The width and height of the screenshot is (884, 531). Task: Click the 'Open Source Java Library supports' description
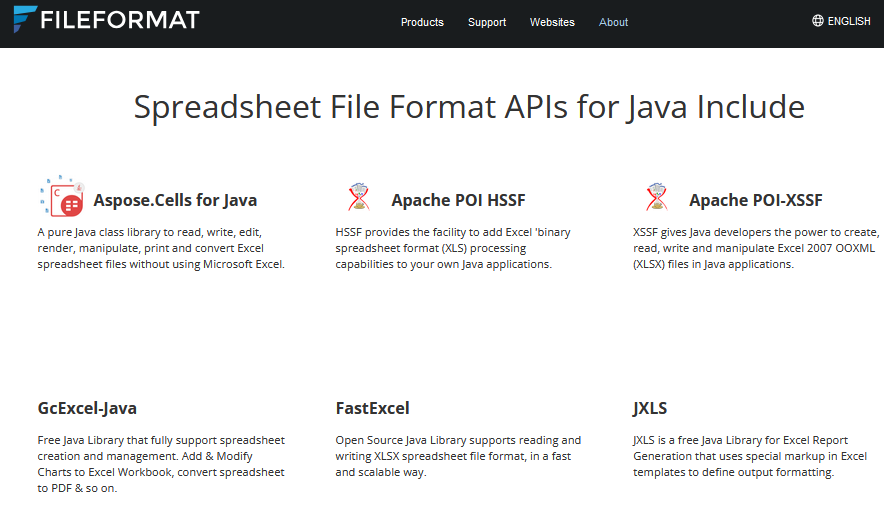click(458, 456)
